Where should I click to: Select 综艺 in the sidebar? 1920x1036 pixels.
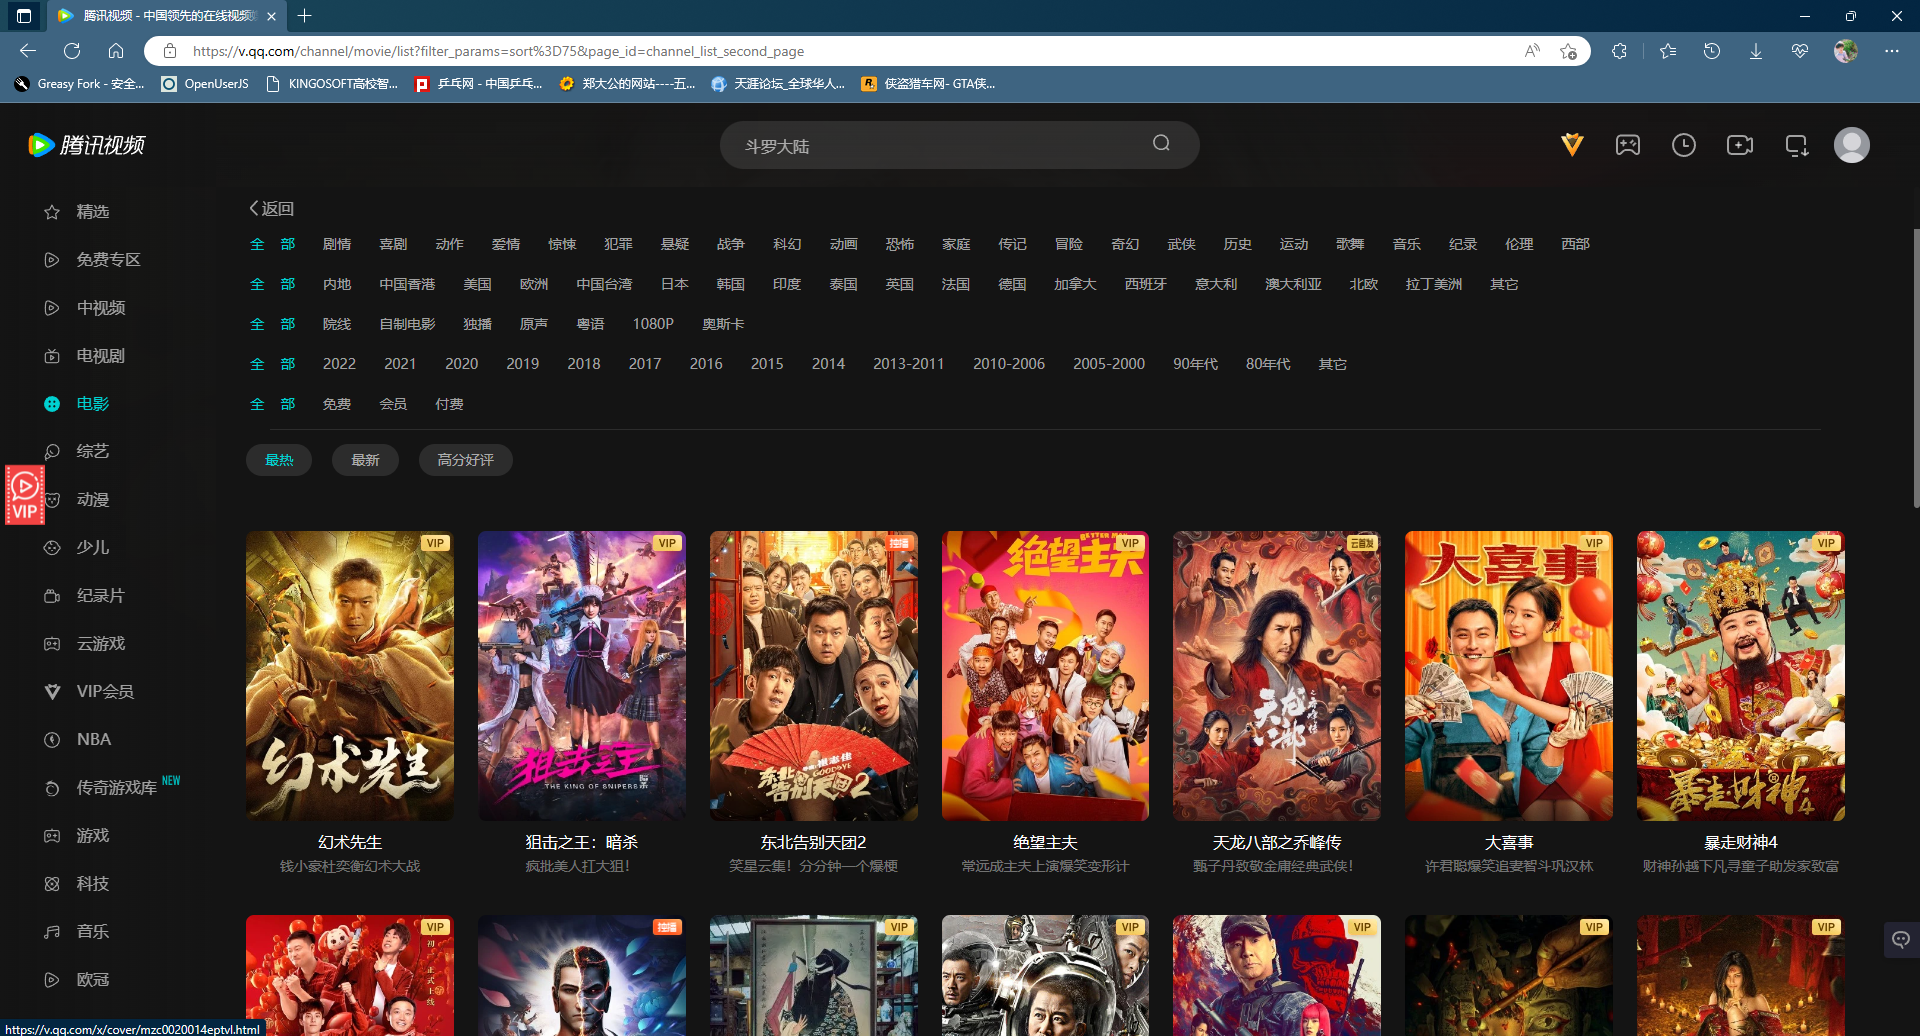(x=92, y=452)
